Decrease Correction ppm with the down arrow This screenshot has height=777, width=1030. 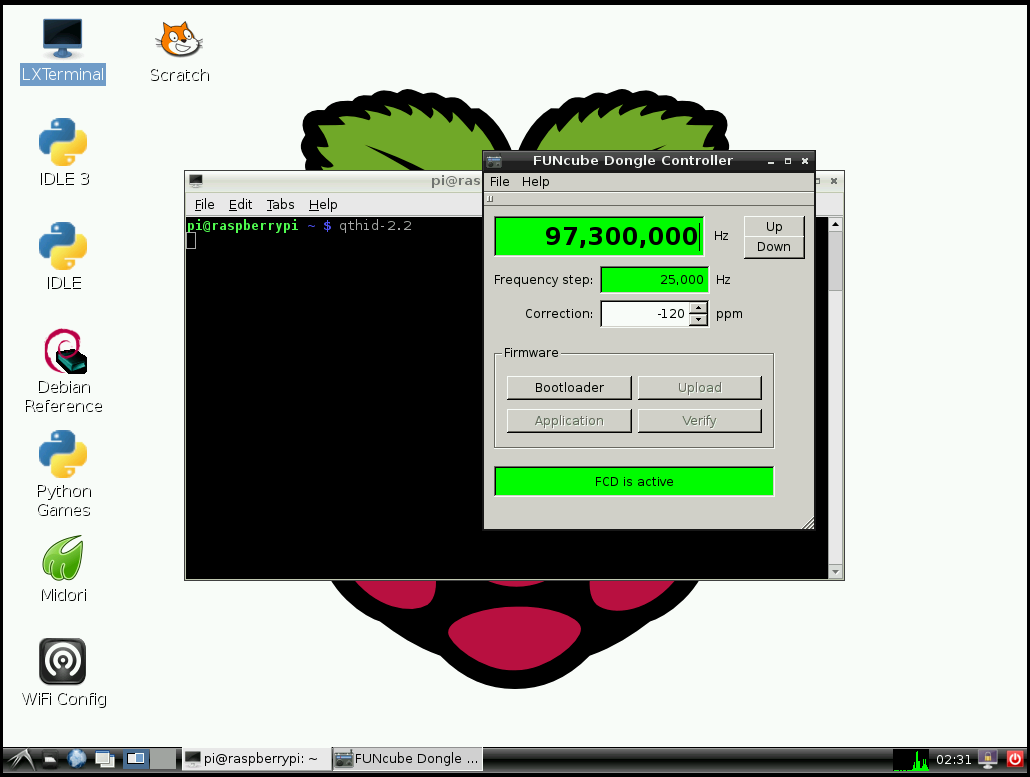pos(699,320)
